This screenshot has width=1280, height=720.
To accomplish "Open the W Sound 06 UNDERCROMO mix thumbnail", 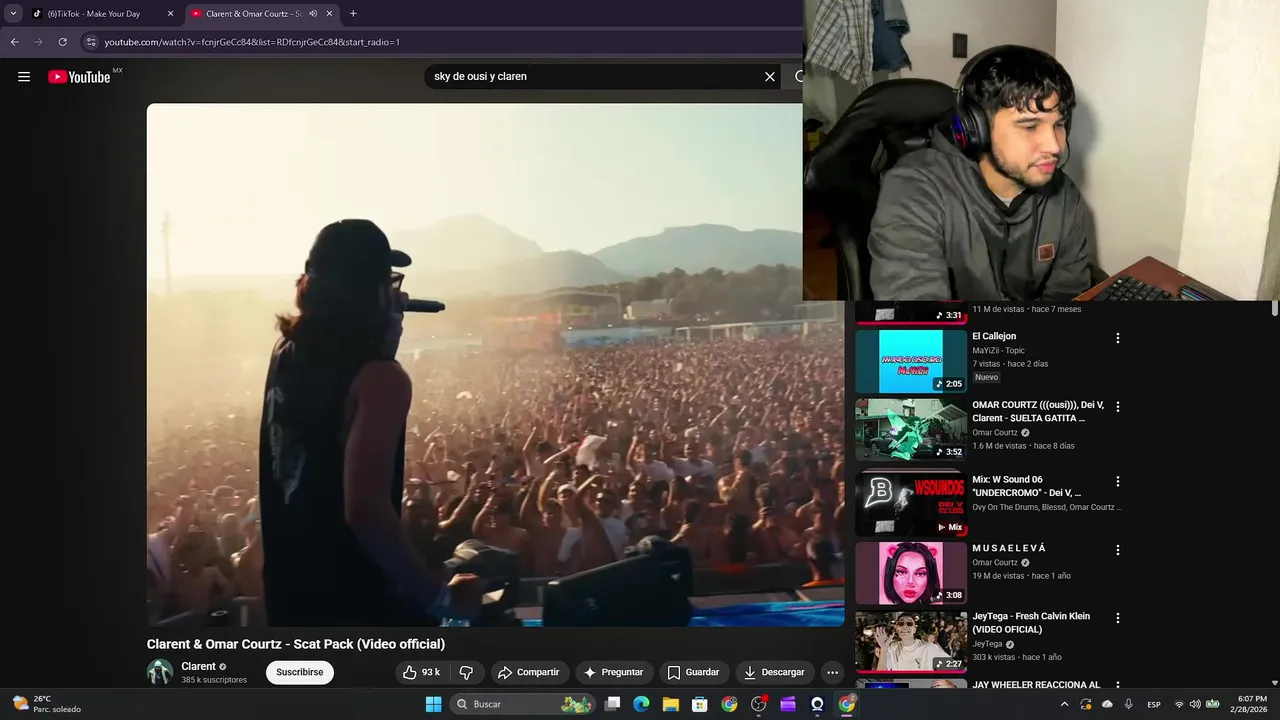I will (910, 505).
